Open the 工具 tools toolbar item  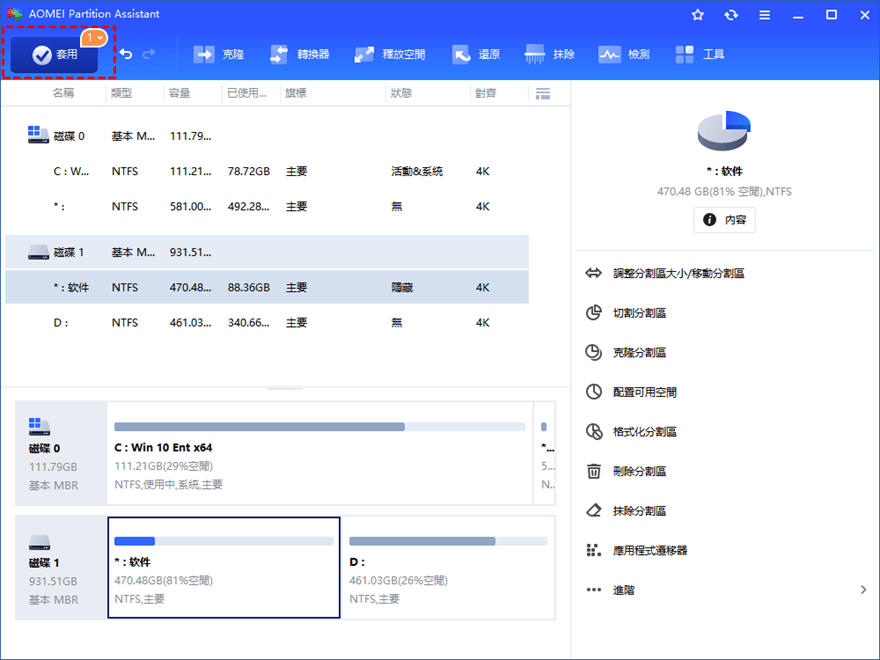(x=699, y=54)
